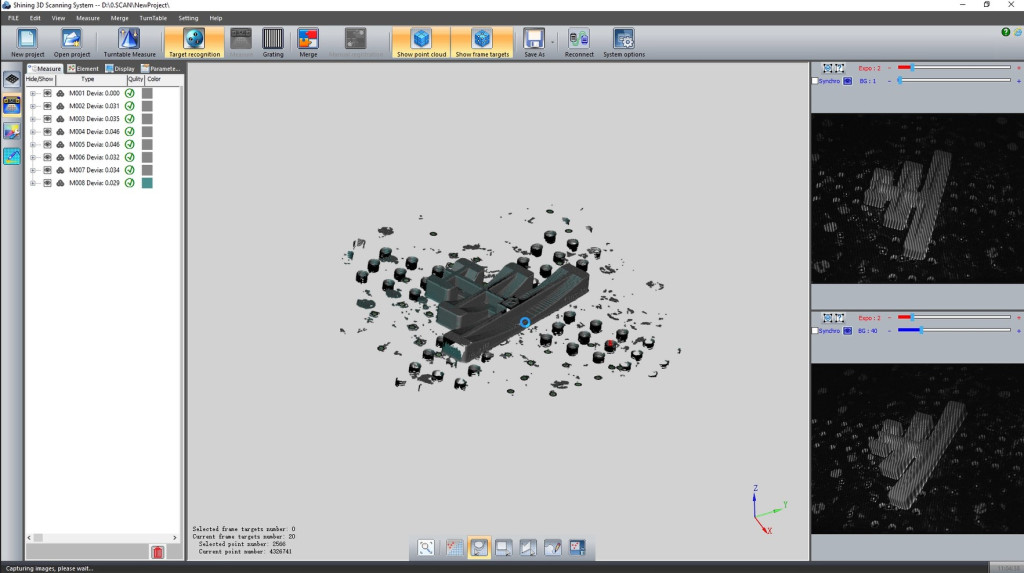Expand the M008 tree node
This screenshot has width=1024, height=573.
(33, 184)
